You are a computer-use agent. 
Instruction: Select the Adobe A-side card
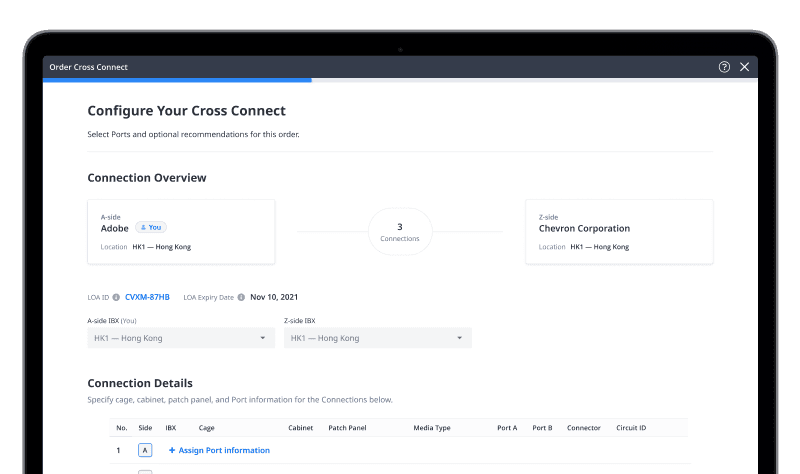point(181,232)
